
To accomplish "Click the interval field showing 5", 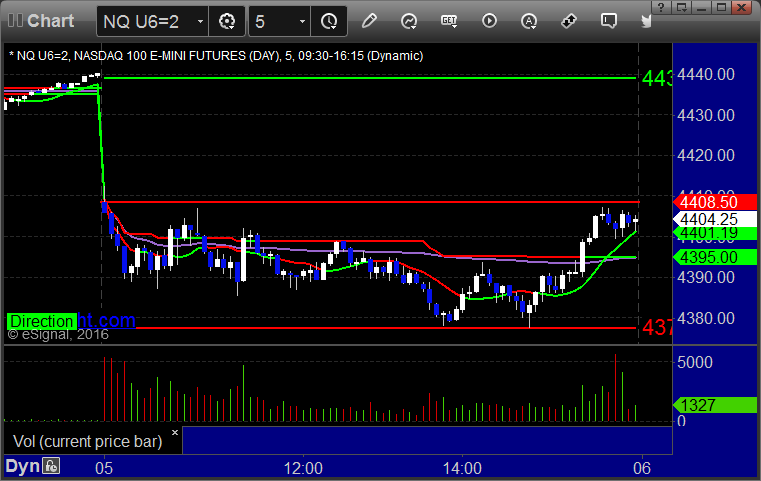I will point(279,21).
